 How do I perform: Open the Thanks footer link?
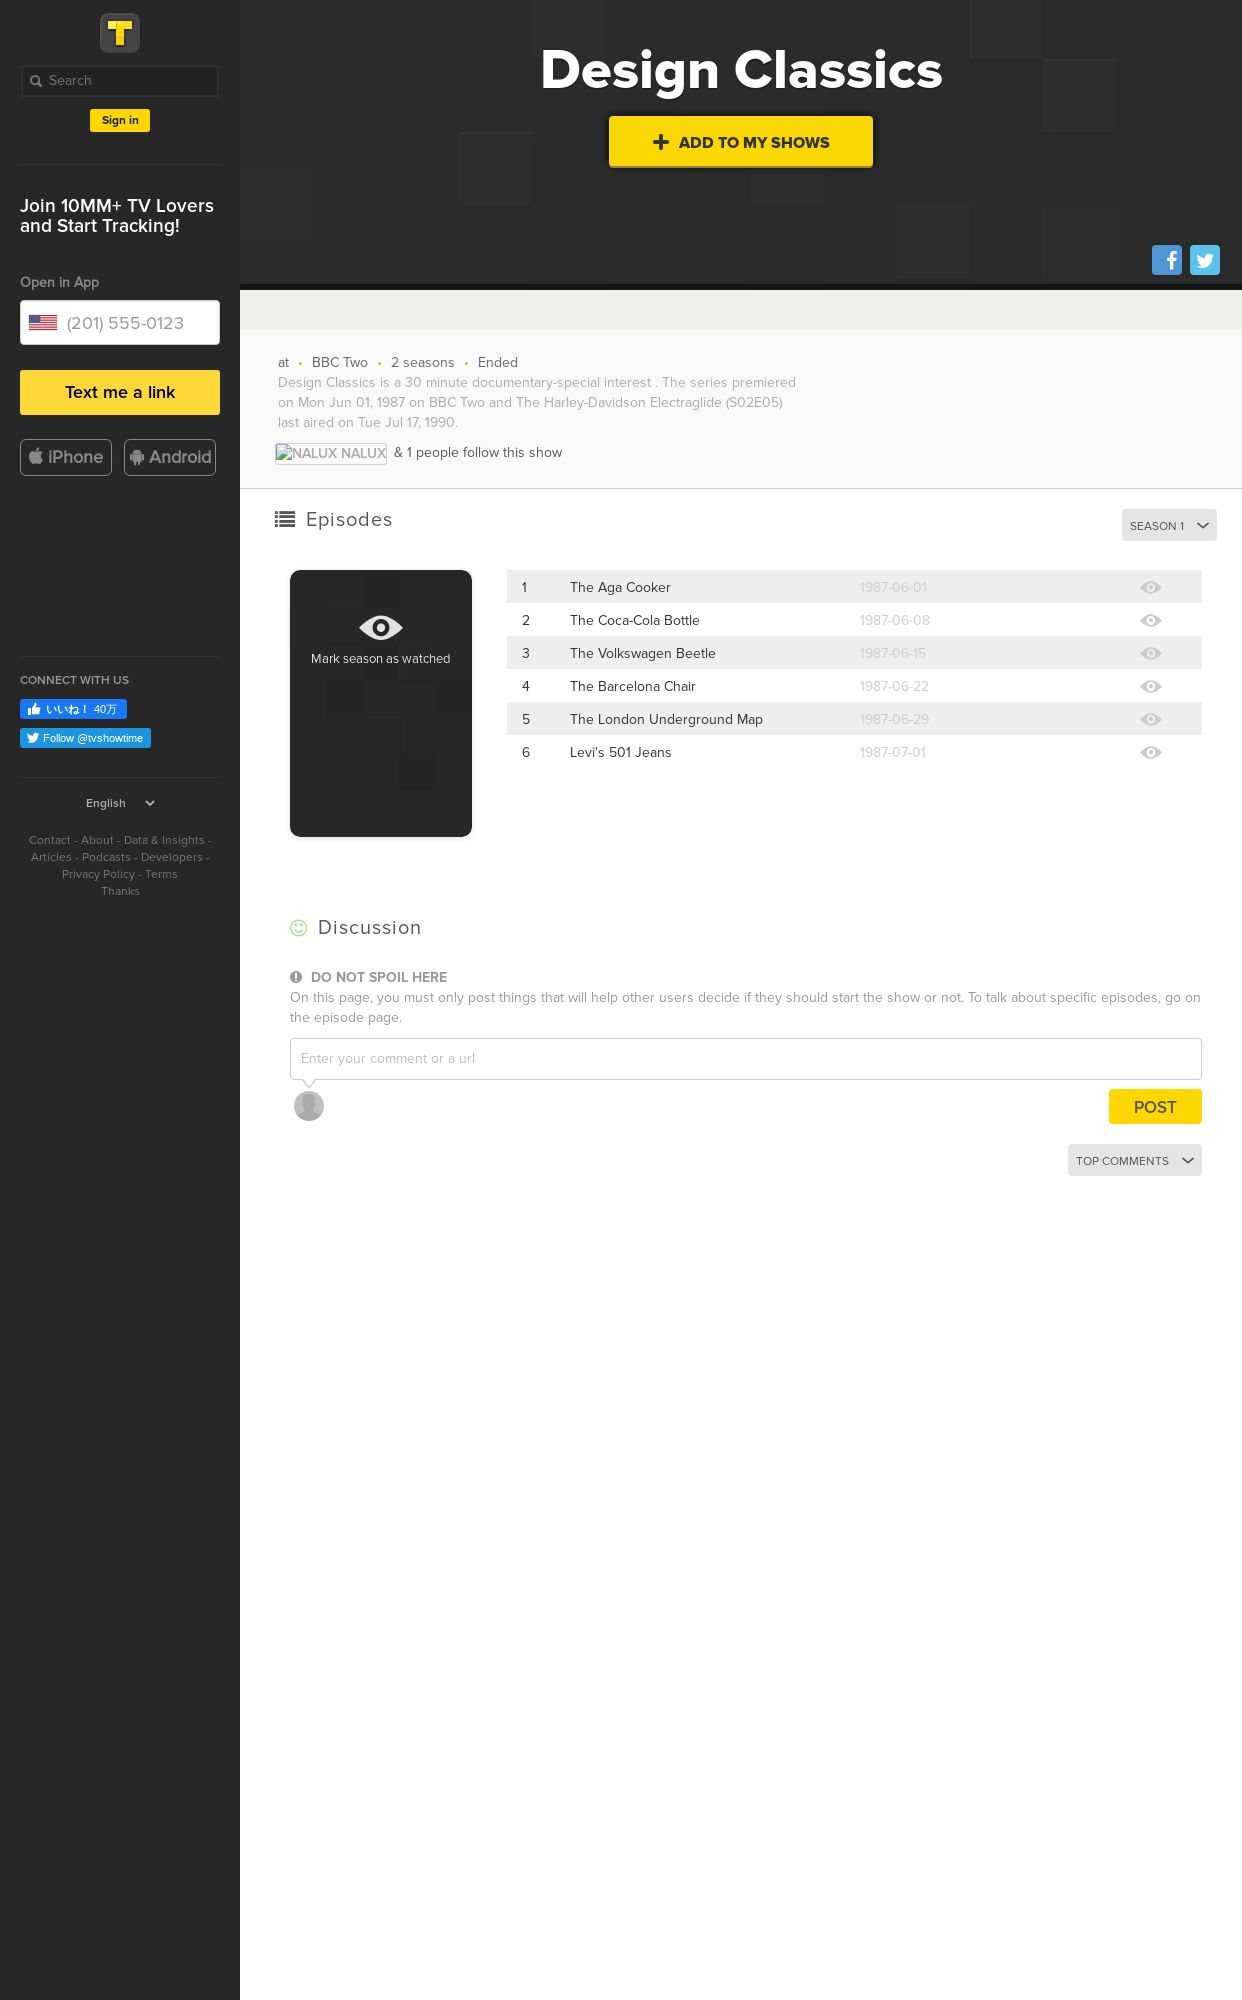pyautogui.click(x=120, y=891)
